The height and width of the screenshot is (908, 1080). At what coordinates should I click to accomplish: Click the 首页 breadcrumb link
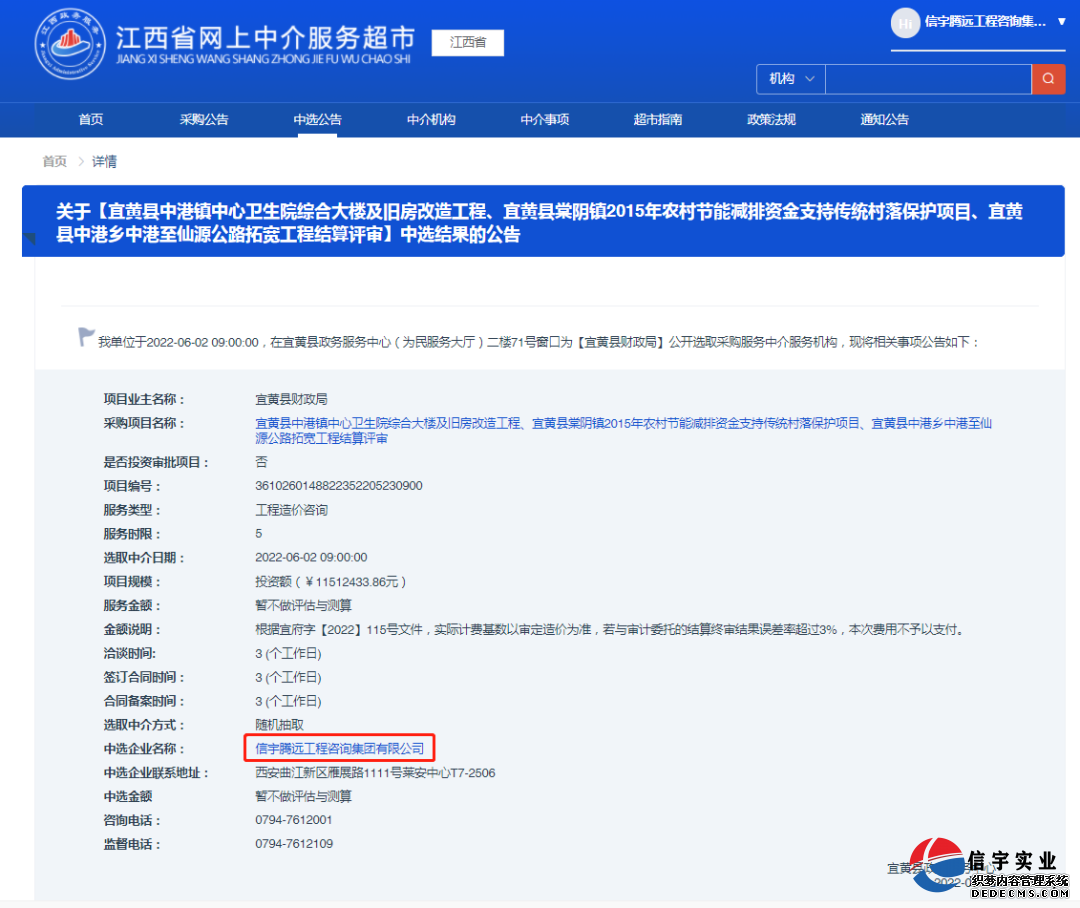point(54,161)
